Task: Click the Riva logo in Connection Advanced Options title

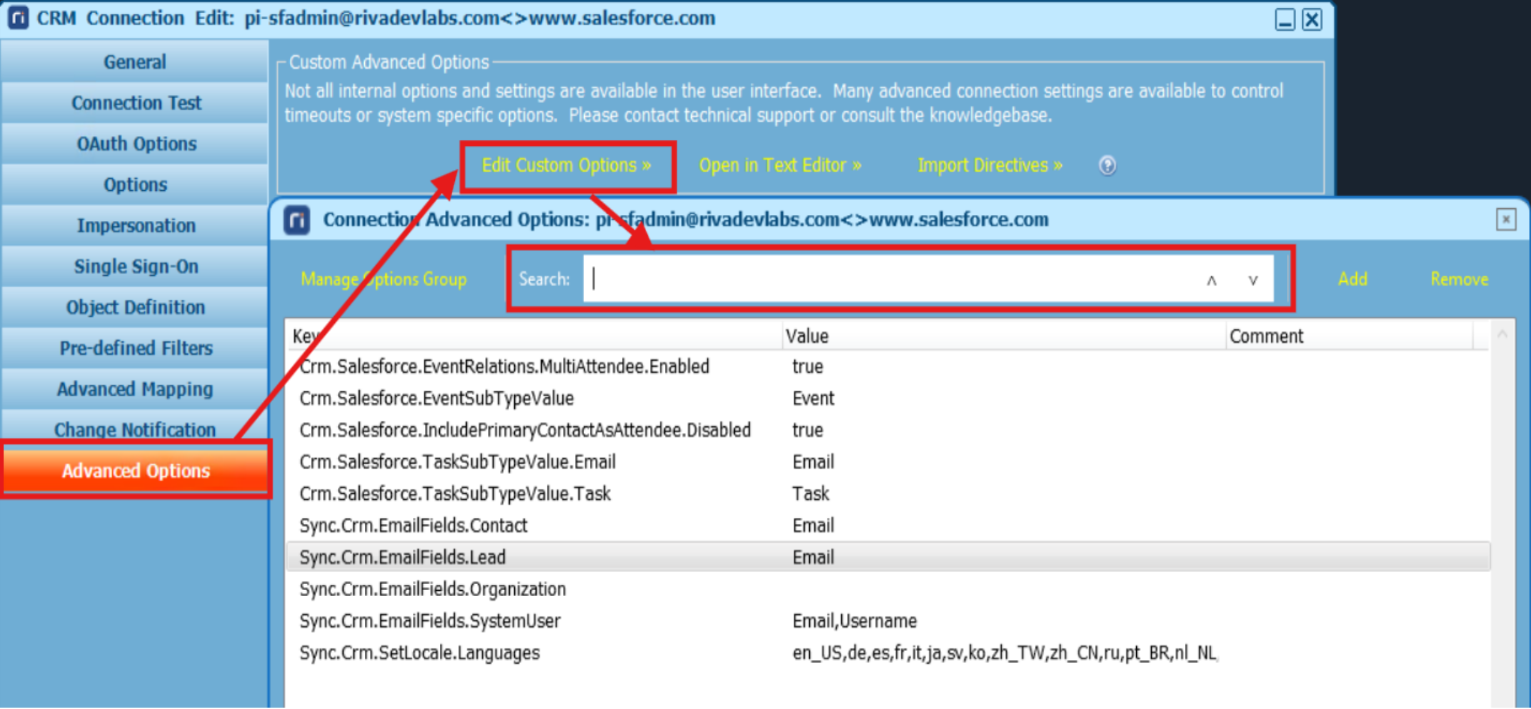Action: 297,220
